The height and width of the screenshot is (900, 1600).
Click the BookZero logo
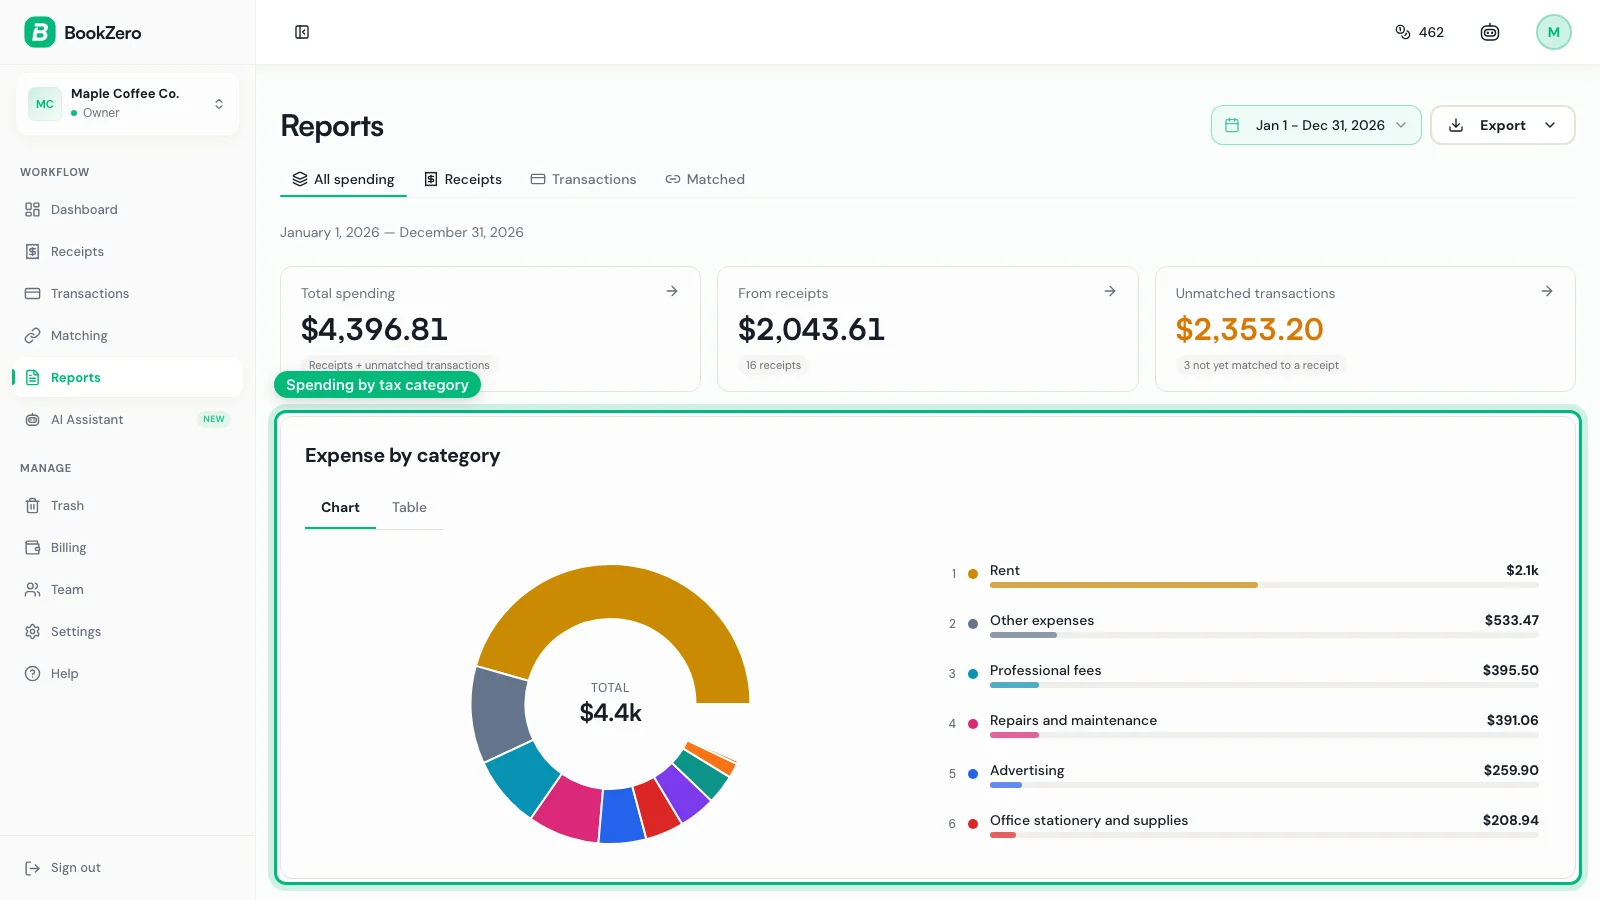[x=83, y=32]
